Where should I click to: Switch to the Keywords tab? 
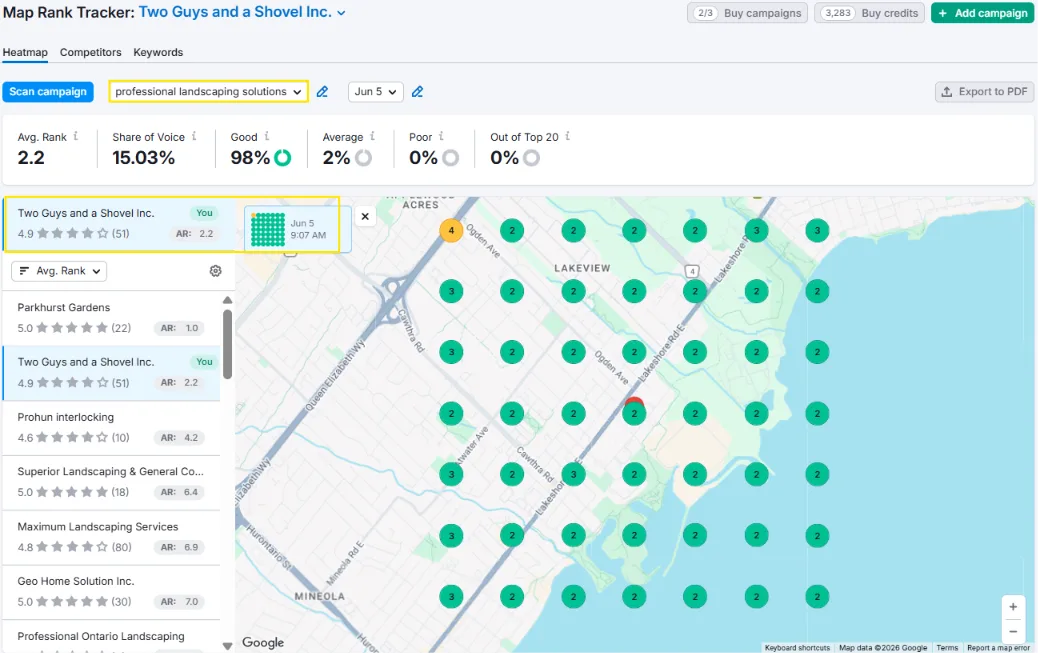coord(158,52)
